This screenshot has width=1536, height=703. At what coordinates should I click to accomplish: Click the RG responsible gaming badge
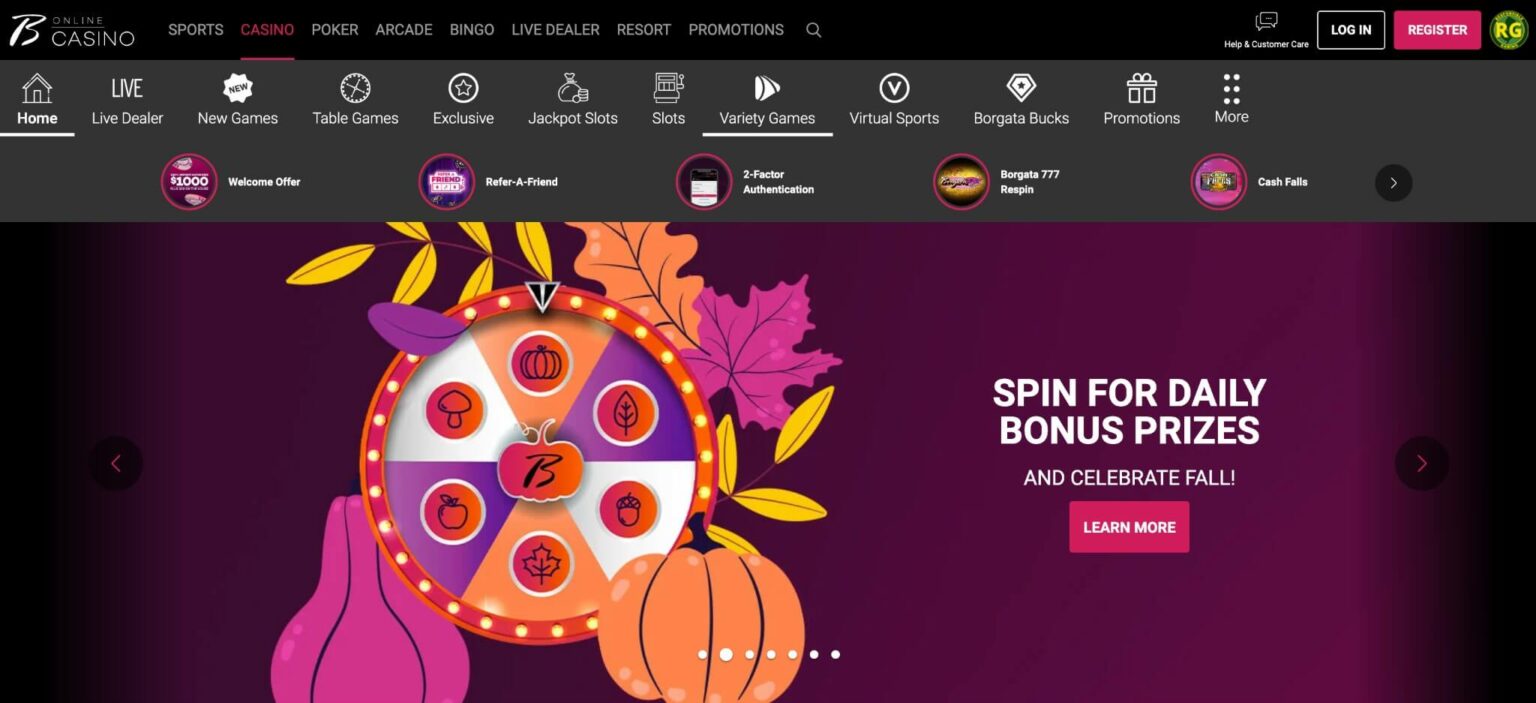[x=1508, y=30]
